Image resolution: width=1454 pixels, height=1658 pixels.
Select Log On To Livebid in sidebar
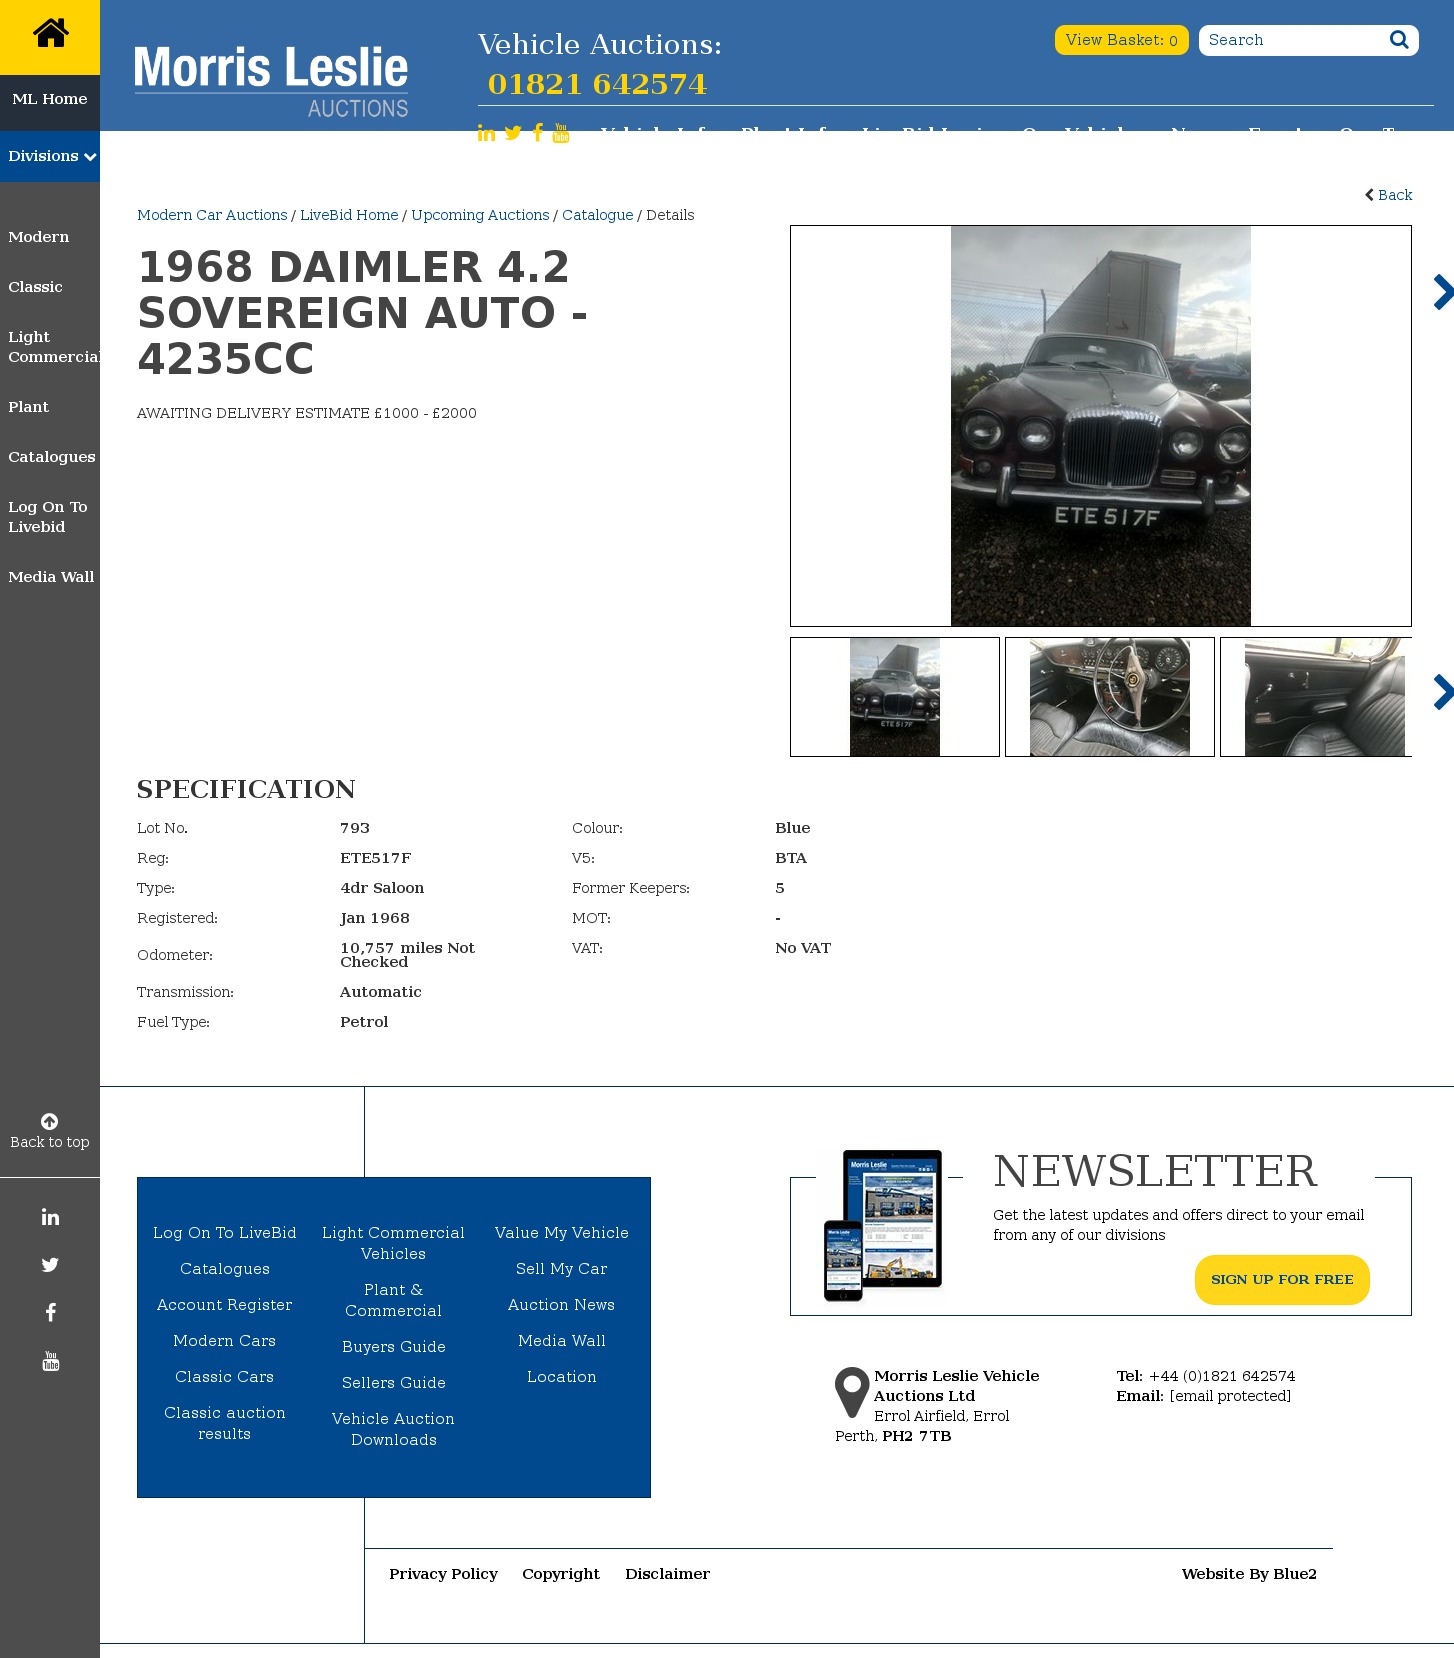(47, 517)
